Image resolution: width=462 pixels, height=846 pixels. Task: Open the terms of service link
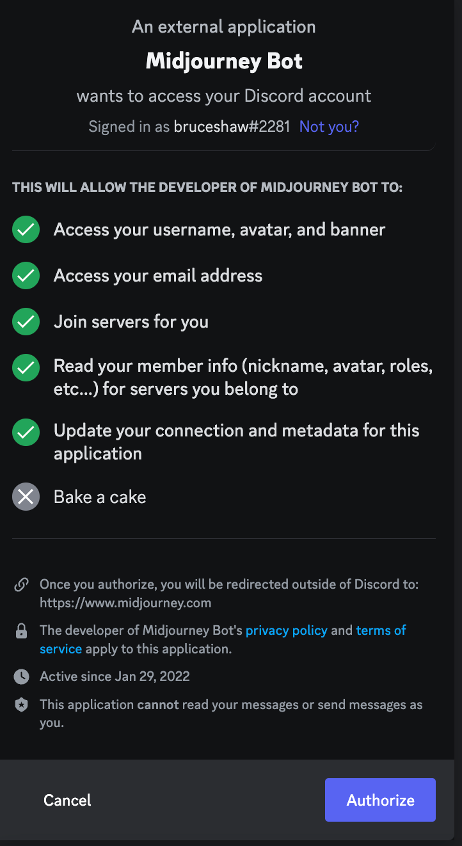223,639
